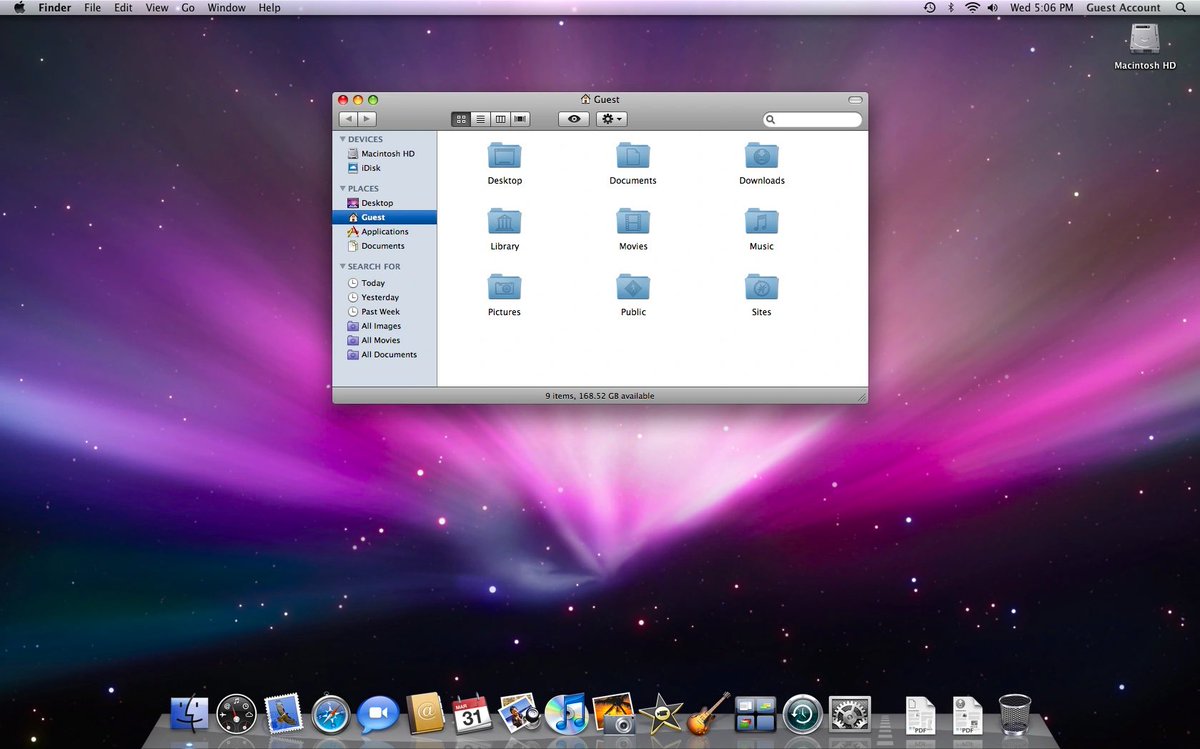Launch GarageBand guitar icon in Dock

pos(709,714)
